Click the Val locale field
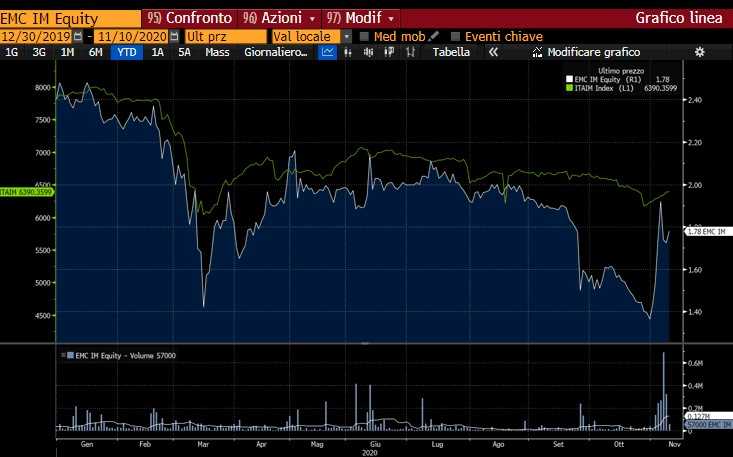 306,36
